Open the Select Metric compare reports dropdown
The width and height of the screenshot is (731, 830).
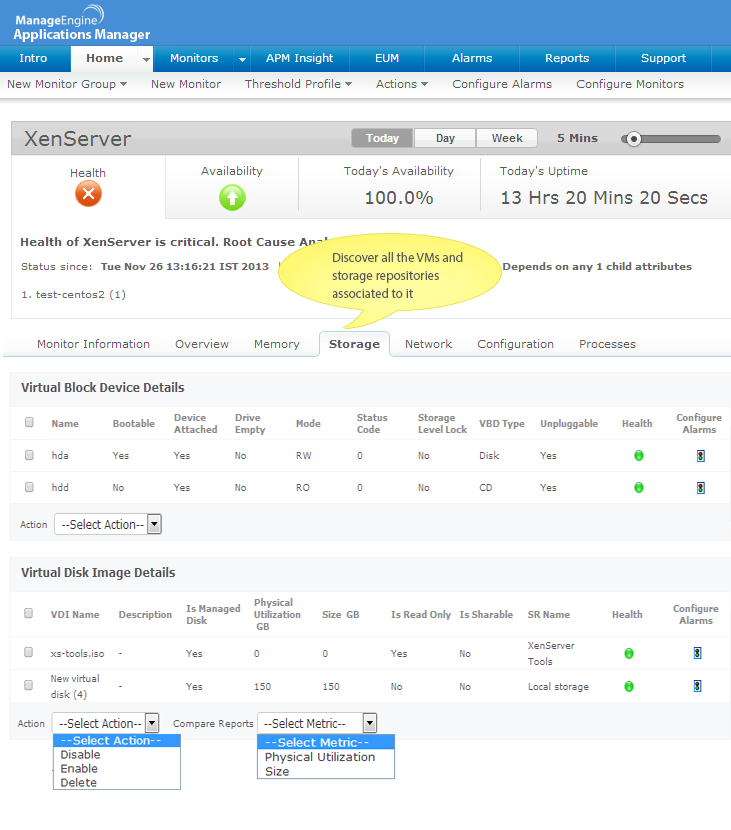point(317,723)
